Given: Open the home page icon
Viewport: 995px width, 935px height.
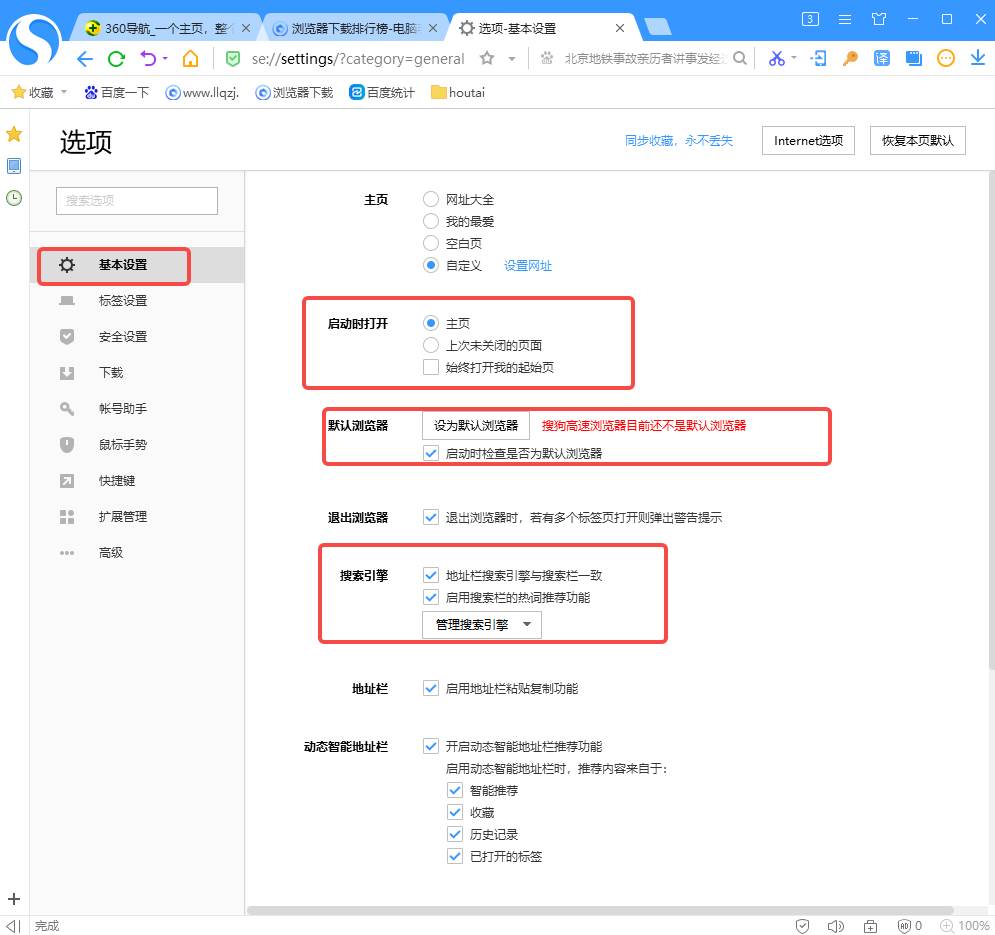Looking at the screenshot, I should (x=190, y=58).
